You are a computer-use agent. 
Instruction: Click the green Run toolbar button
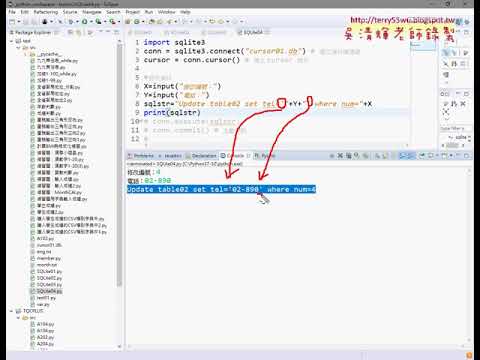coord(85,22)
